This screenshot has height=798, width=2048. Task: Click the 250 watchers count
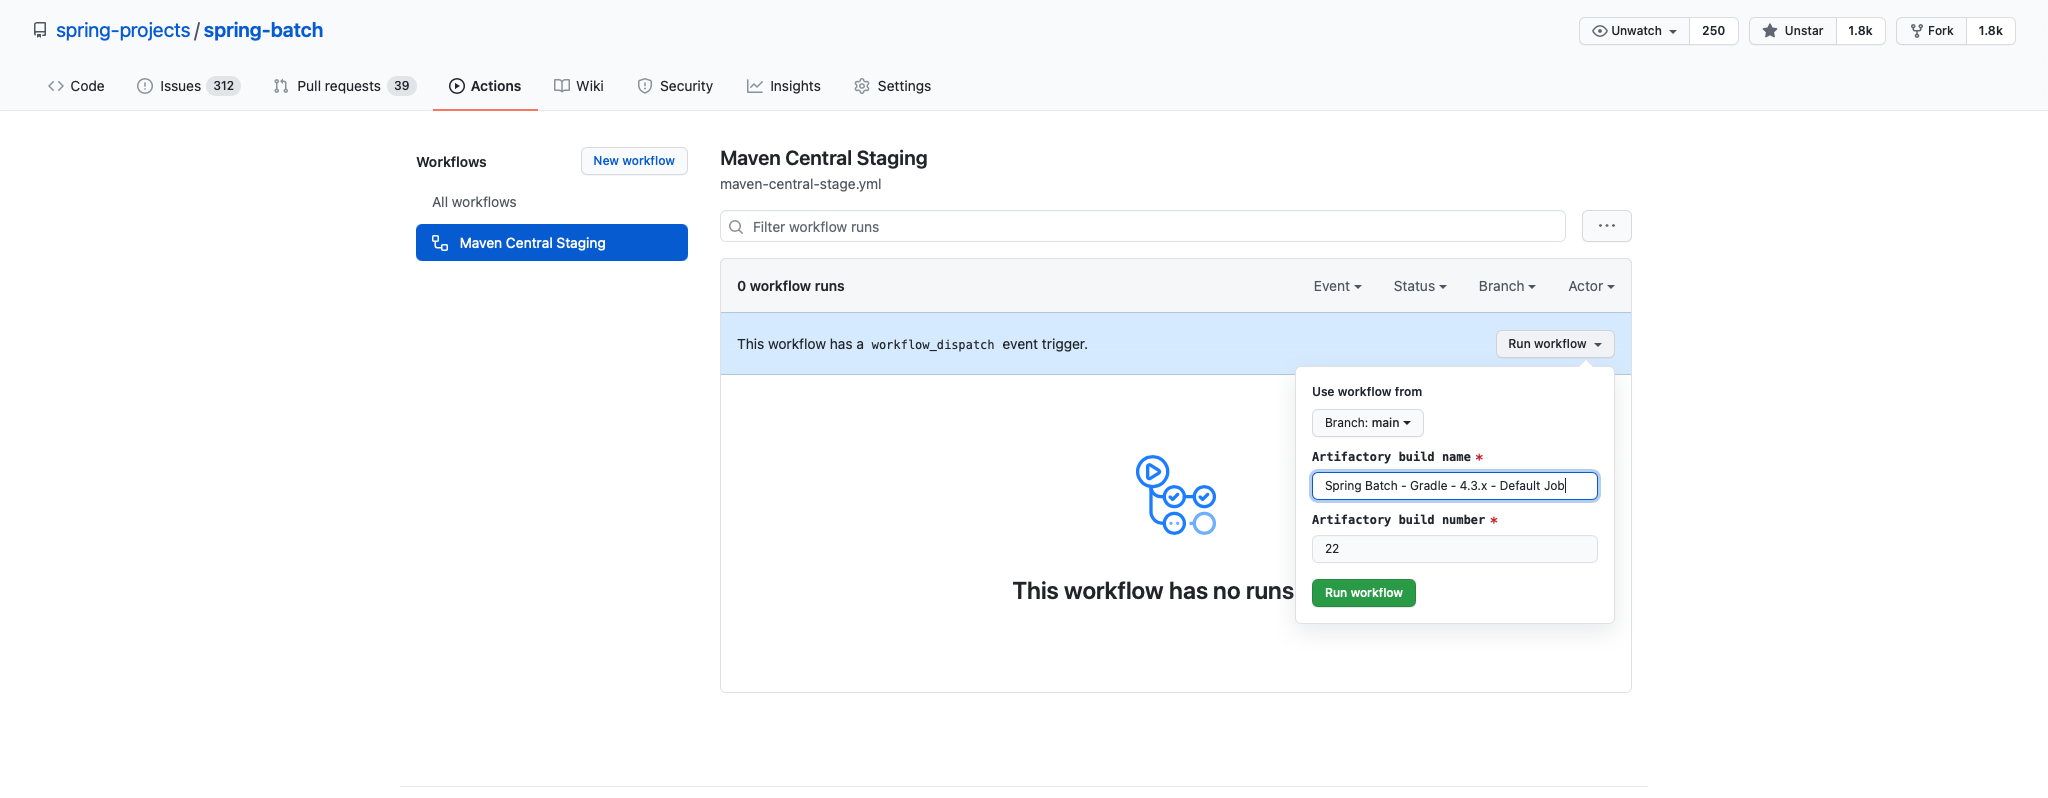tap(1713, 31)
